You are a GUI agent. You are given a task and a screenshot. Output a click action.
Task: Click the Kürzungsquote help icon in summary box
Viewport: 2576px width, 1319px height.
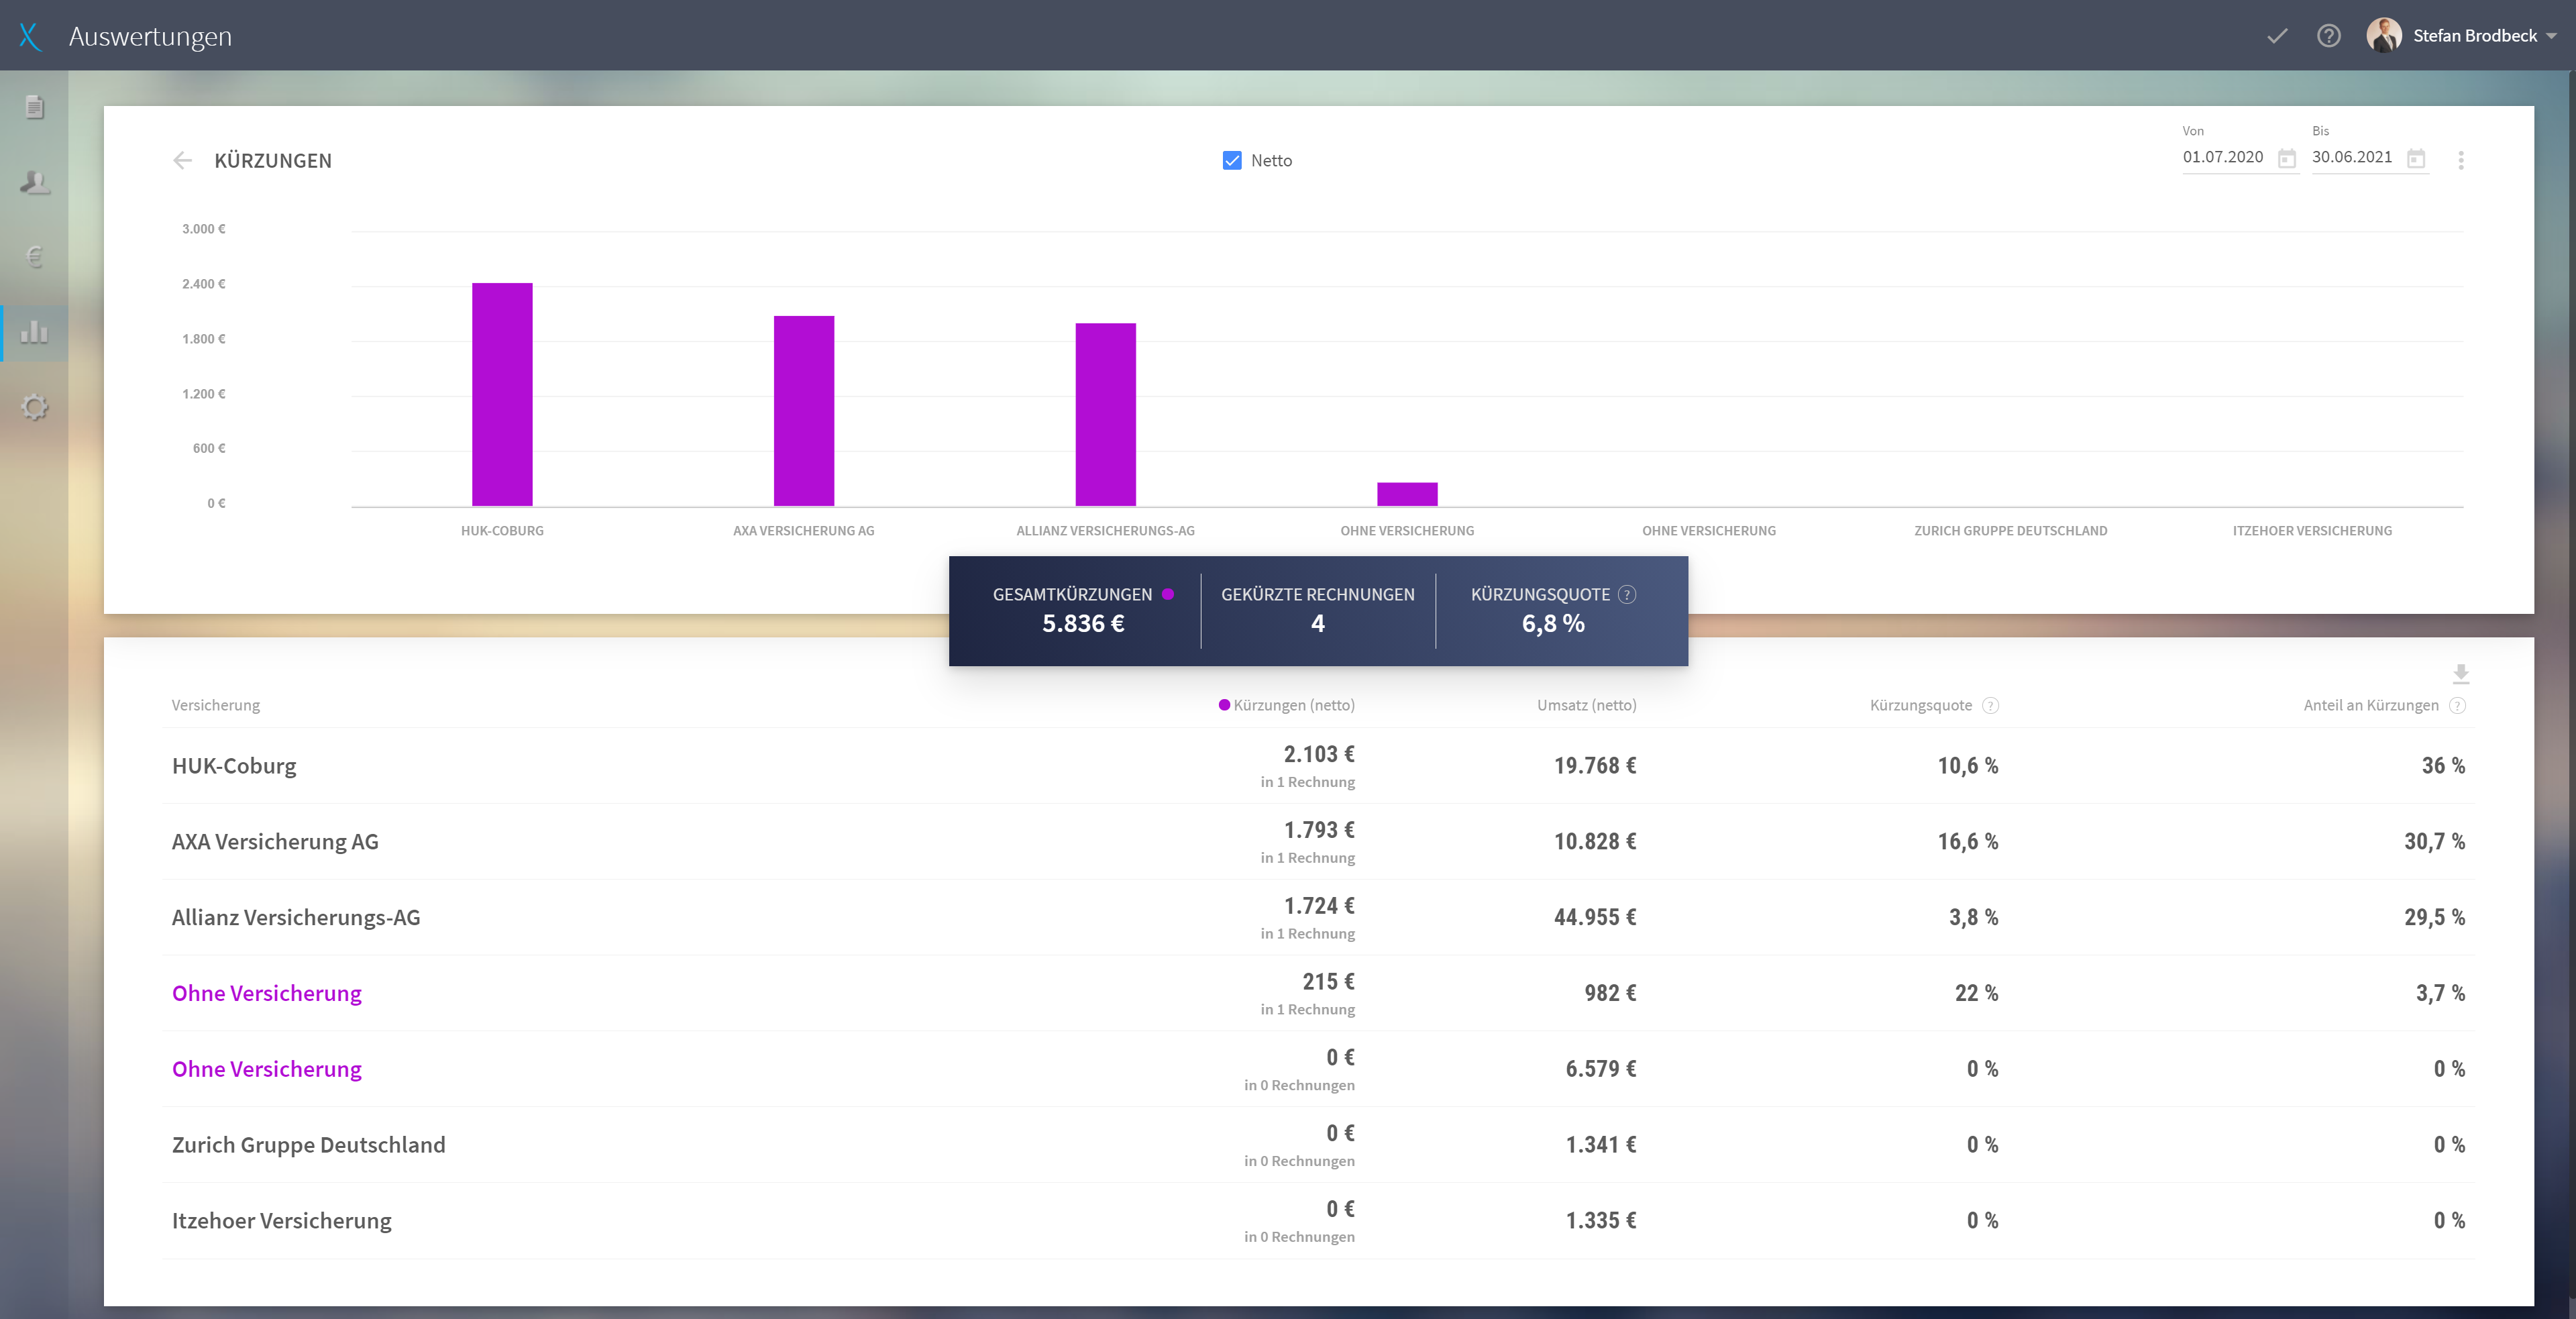[1627, 594]
